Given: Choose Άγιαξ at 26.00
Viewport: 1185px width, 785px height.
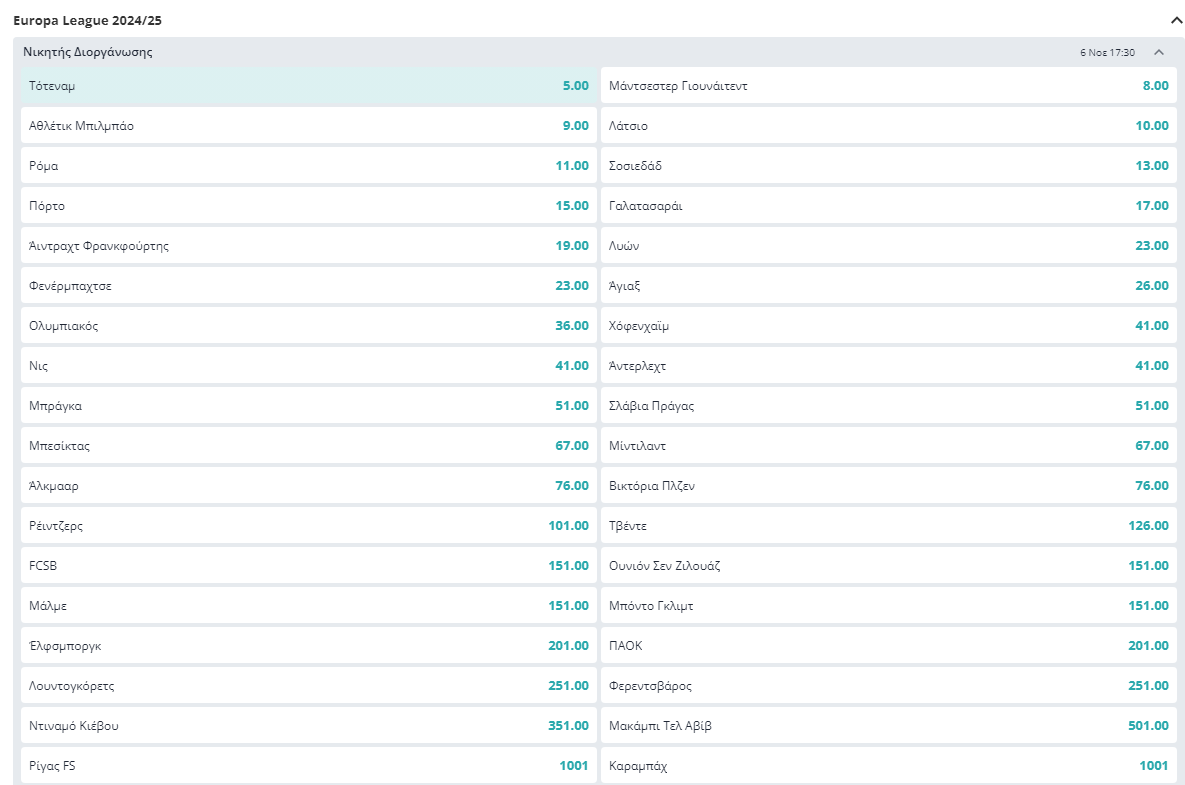Looking at the screenshot, I should tap(889, 286).
